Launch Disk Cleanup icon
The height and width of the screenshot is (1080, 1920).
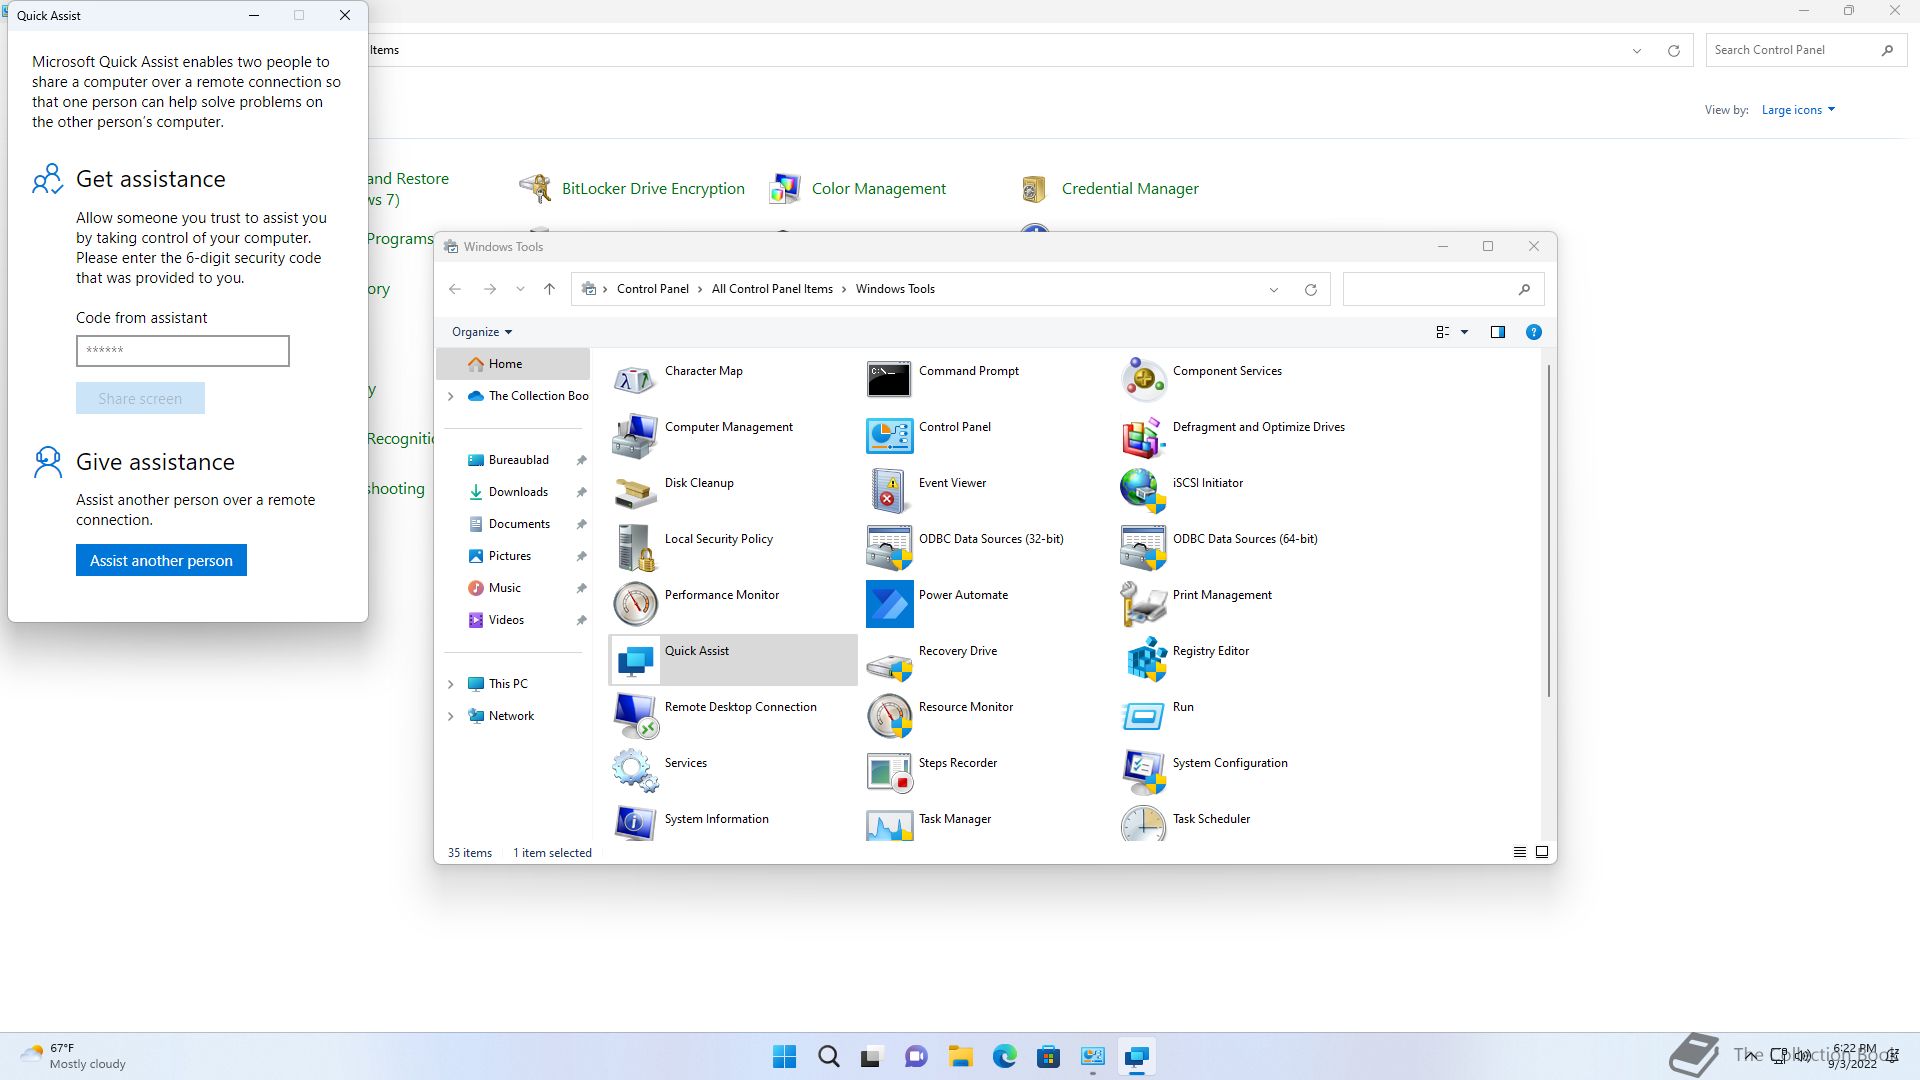(x=634, y=492)
